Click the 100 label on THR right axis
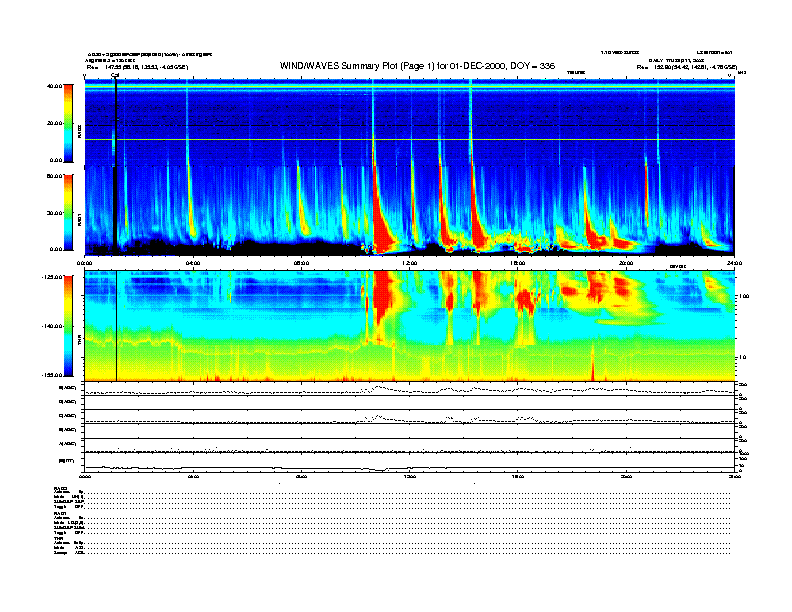This screenshot has width=792, height=612. (745, 296)
